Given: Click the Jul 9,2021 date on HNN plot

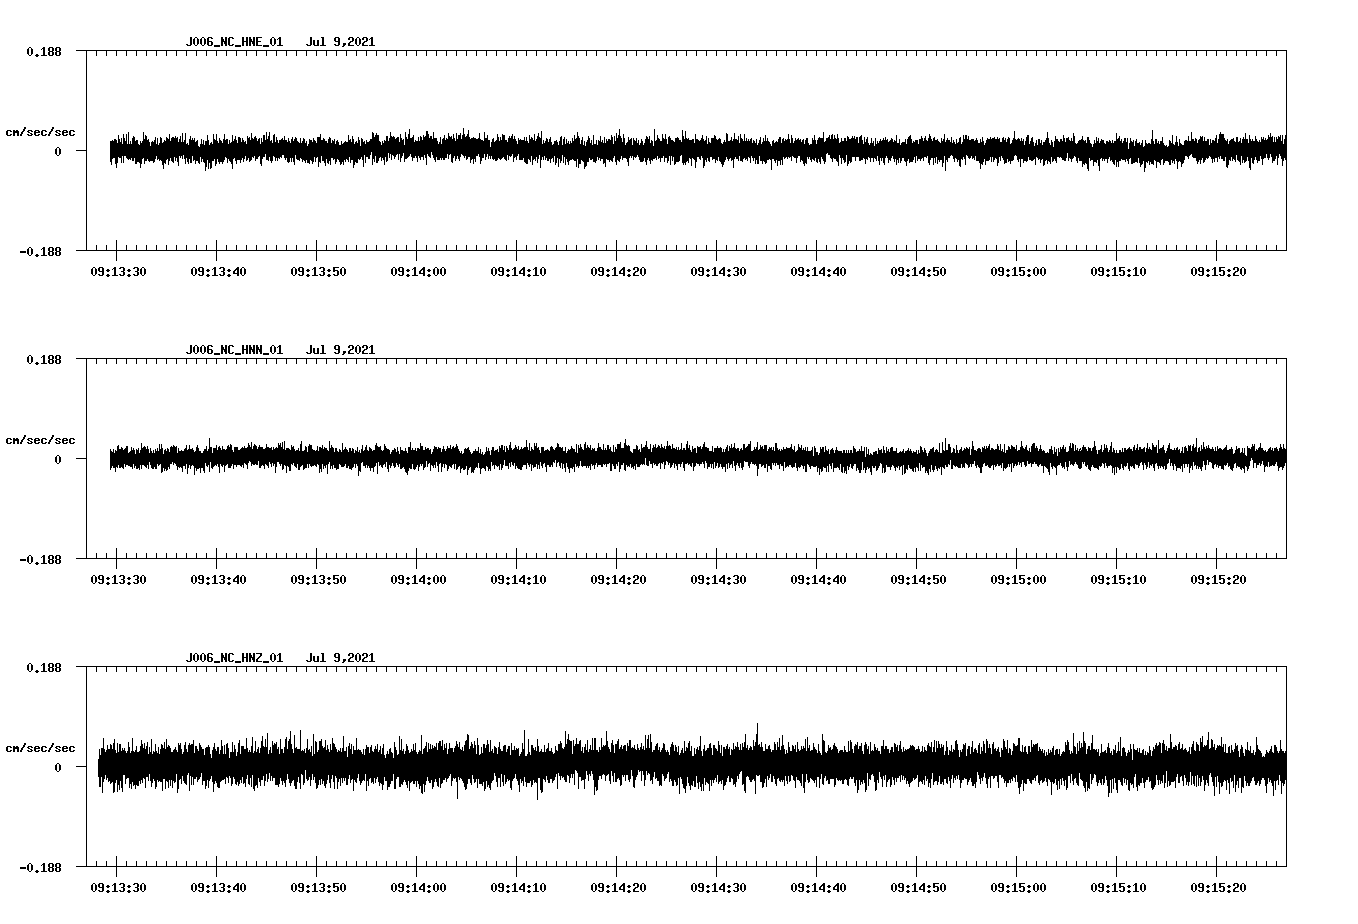Looking at the screenshot, I should coord(340,350).
